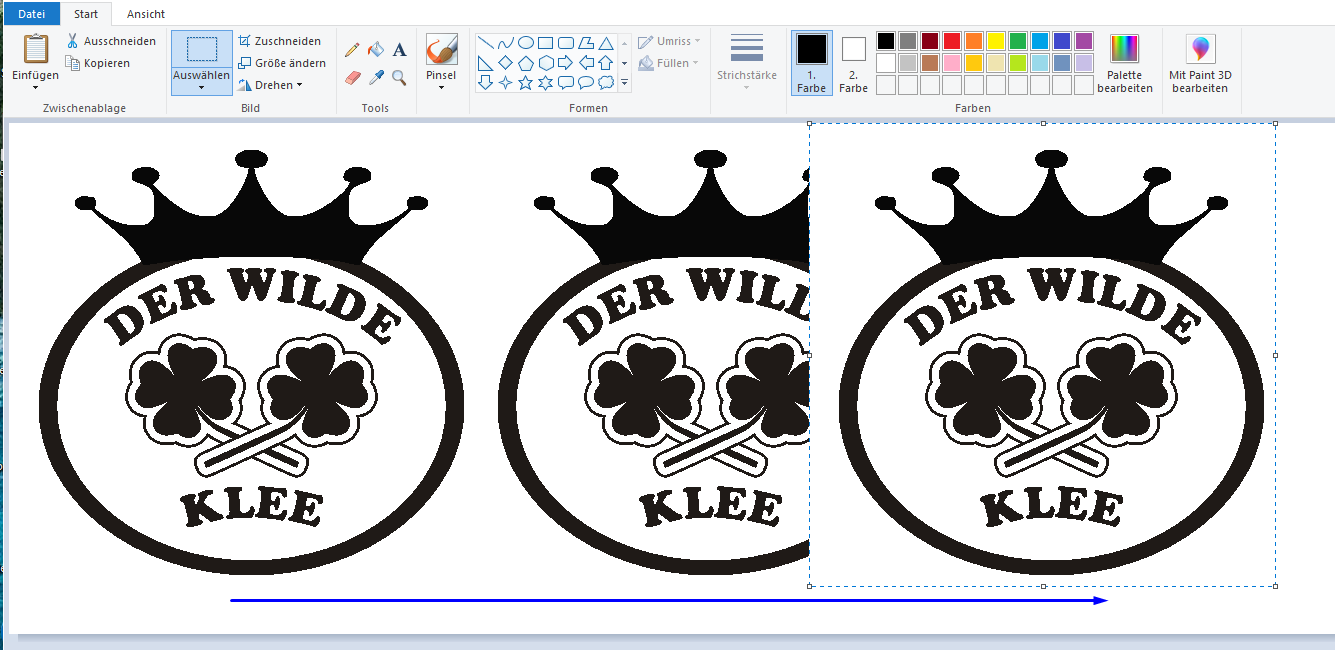Image resolution: width=1335 pixels, height=650 pixels.
Task: Click Ausschneiden to cut the selection
Action: pyautogui.click(x=111, y=41)
